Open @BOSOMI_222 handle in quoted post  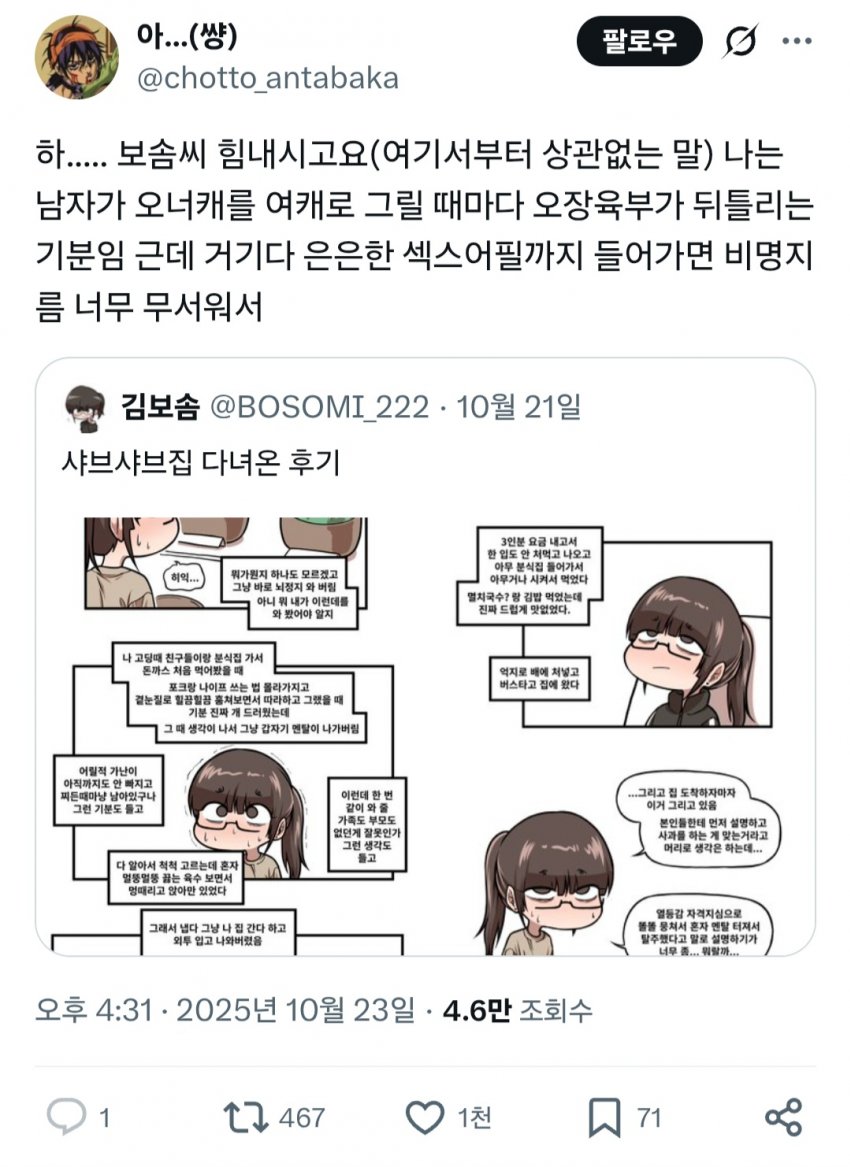[320, 407]
